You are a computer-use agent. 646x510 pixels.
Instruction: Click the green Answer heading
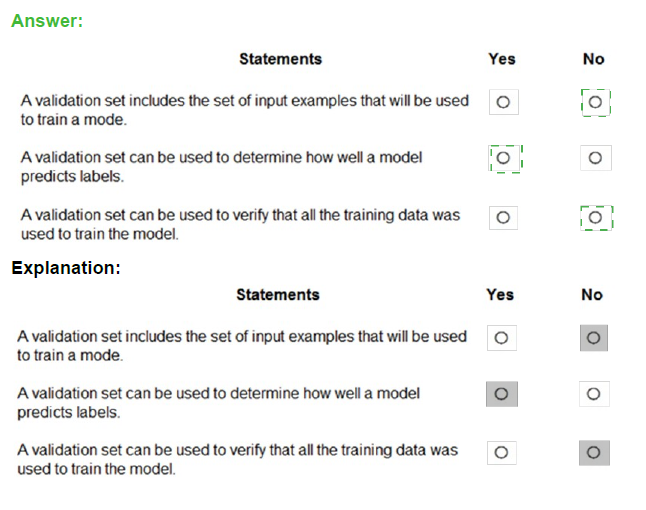tap(47, 21)
